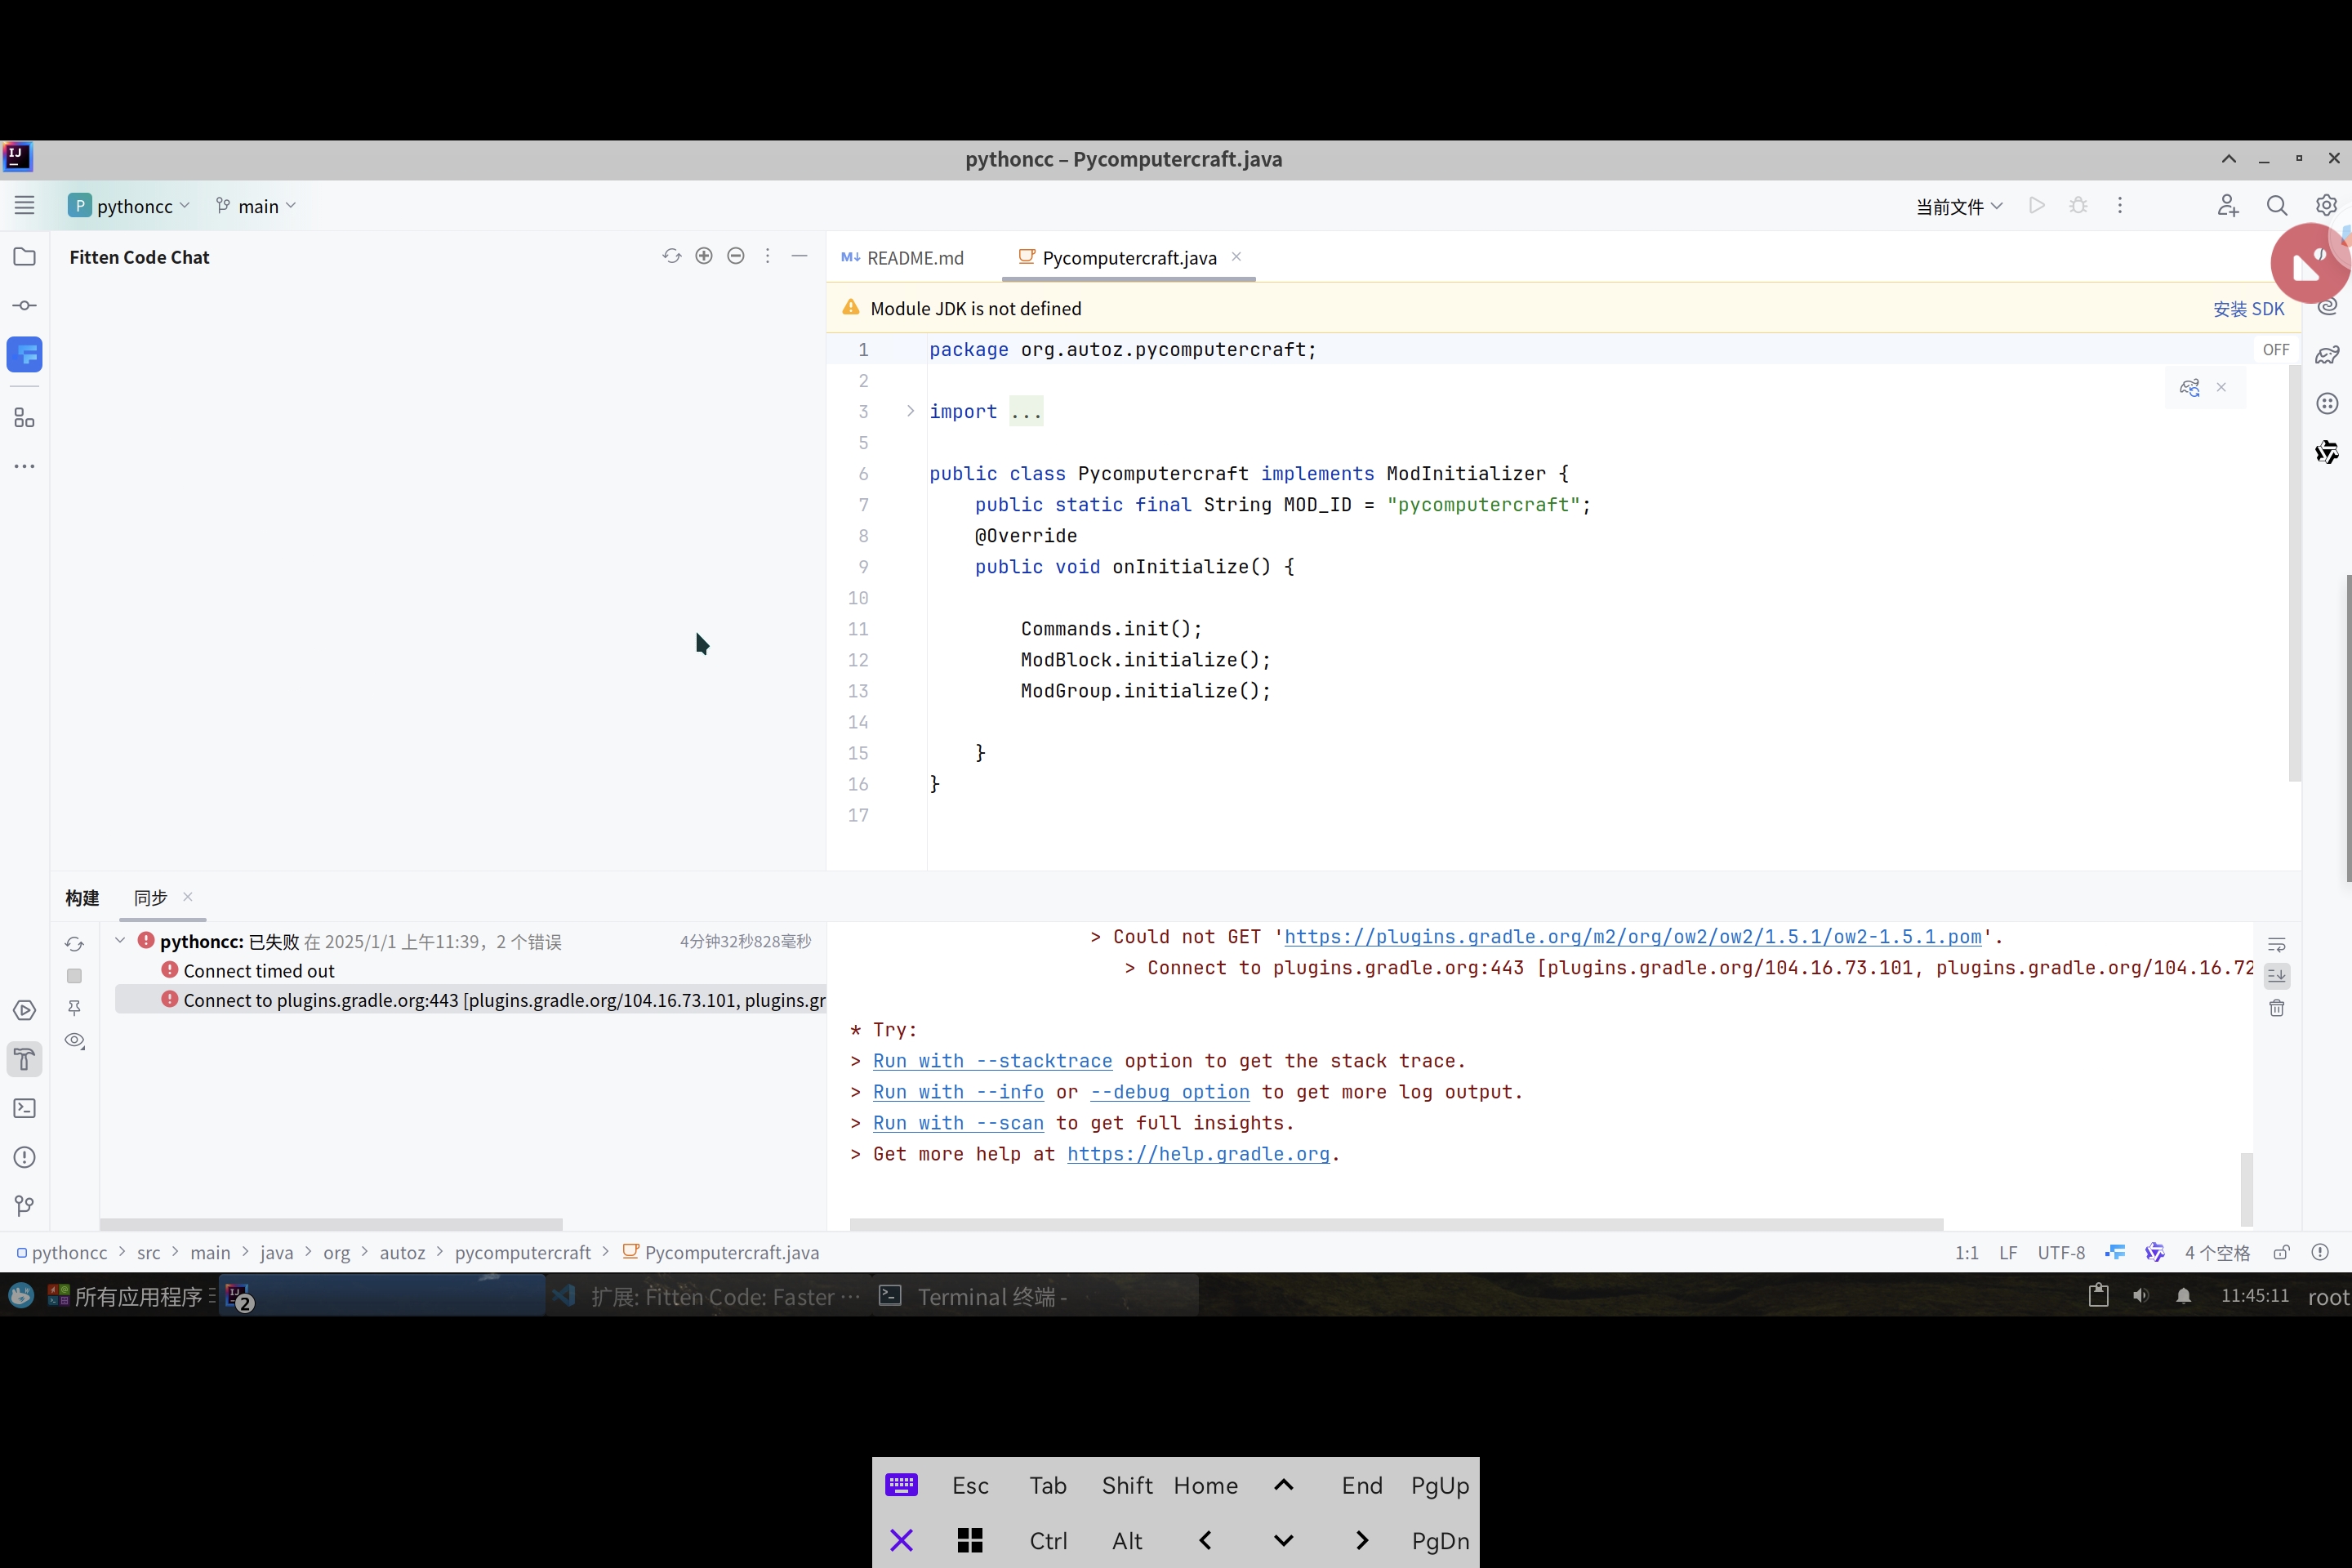Click the --debug option link
This screenshot has height=1568, width=2352.
1170,1092
